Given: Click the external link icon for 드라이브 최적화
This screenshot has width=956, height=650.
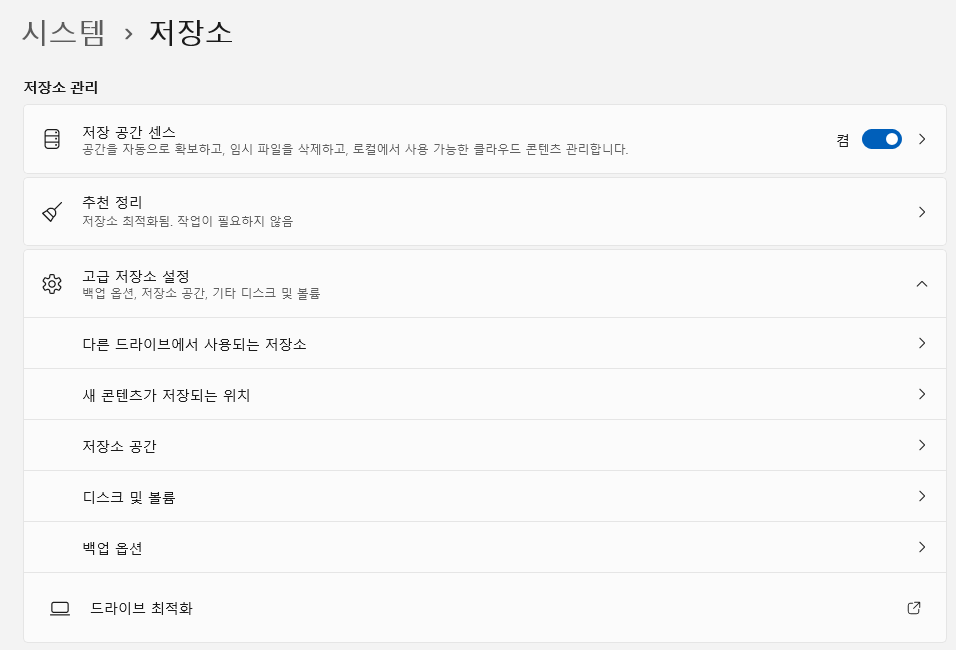Looking at the screenshot, I should 913,608.
